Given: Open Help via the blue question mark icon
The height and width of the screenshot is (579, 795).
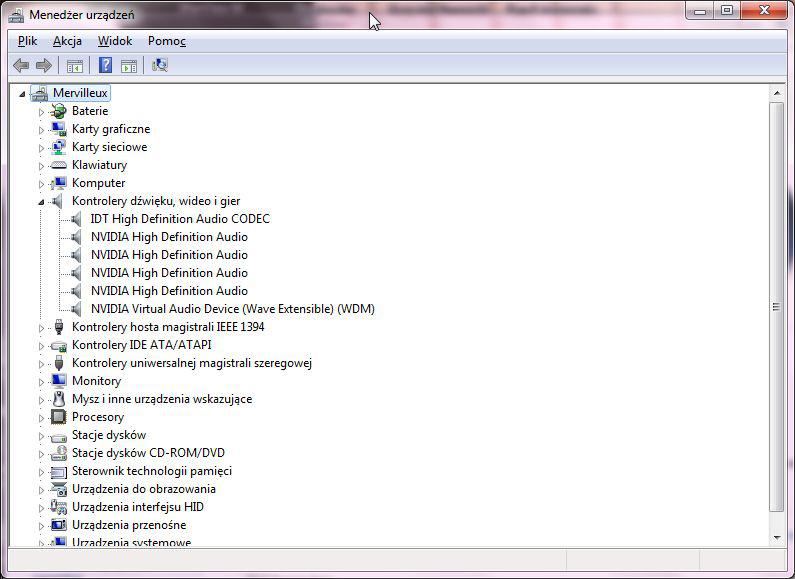Looking at the screenshot, I should 105,65.
